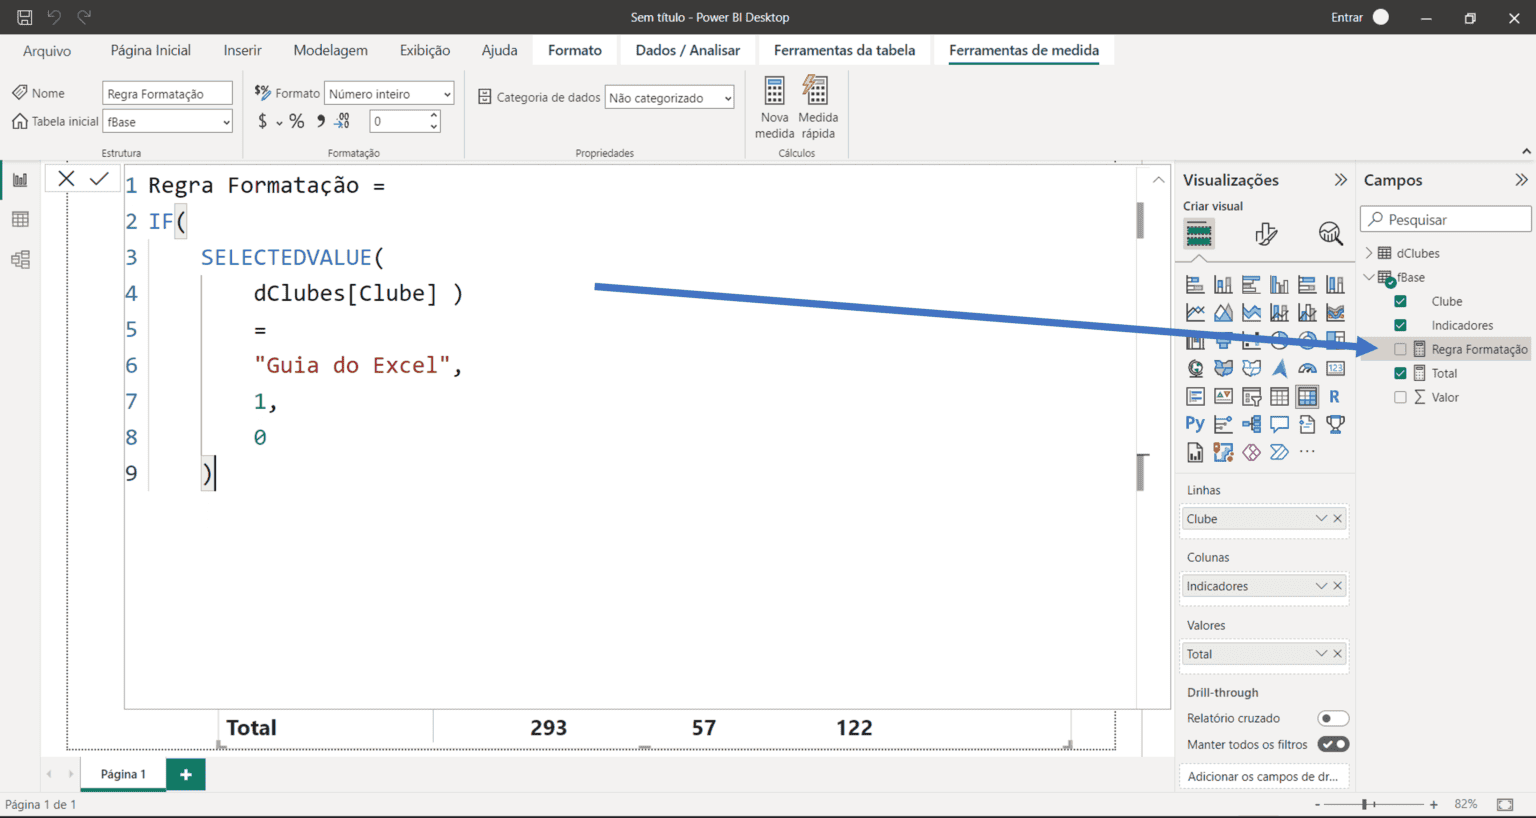Commit the formula with the checkmark button
Viewport: 1536px width, 818px height.
click(x=98, y=178)
